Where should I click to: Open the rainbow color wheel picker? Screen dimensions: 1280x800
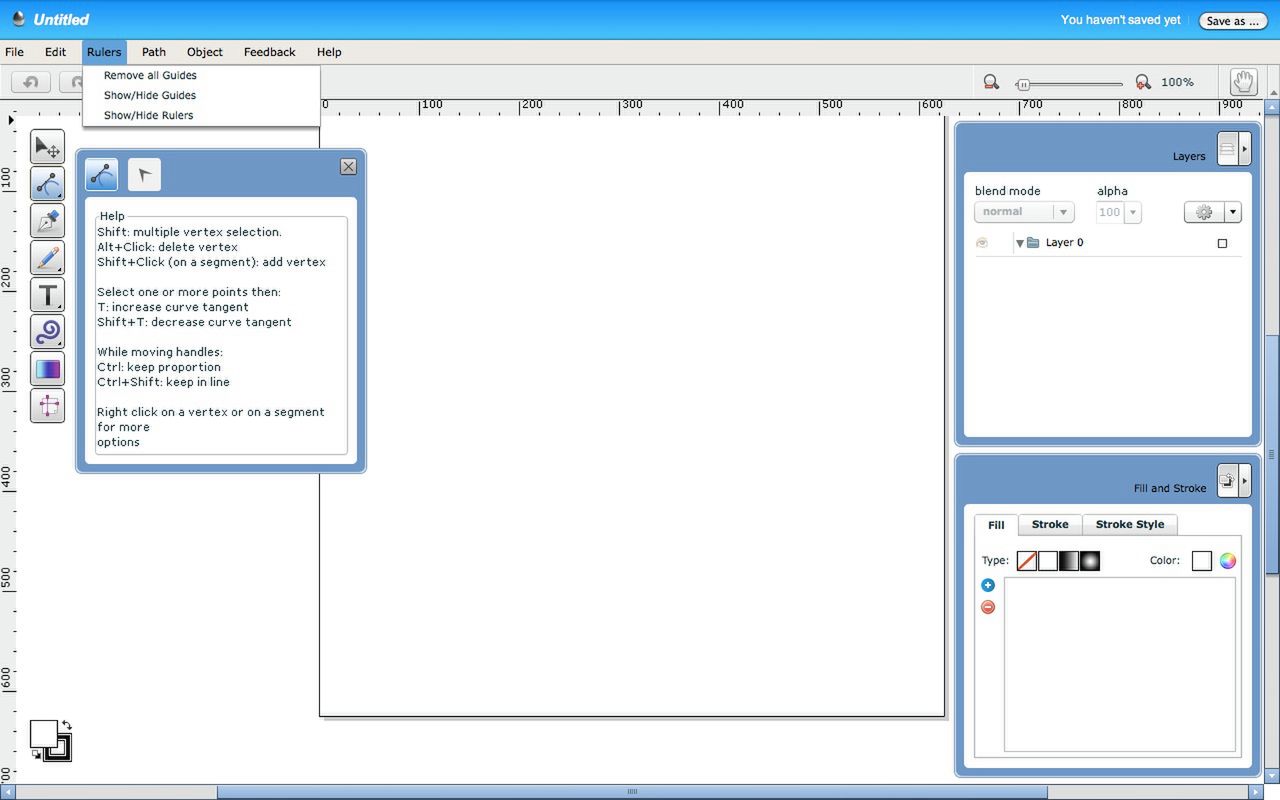click(1227, 561)
